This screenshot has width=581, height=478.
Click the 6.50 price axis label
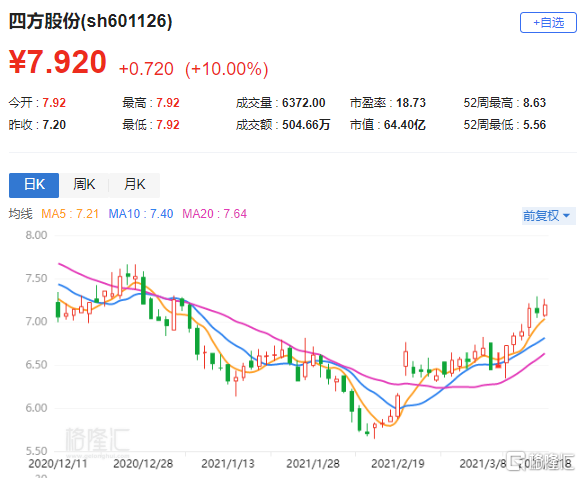[36, 365]
